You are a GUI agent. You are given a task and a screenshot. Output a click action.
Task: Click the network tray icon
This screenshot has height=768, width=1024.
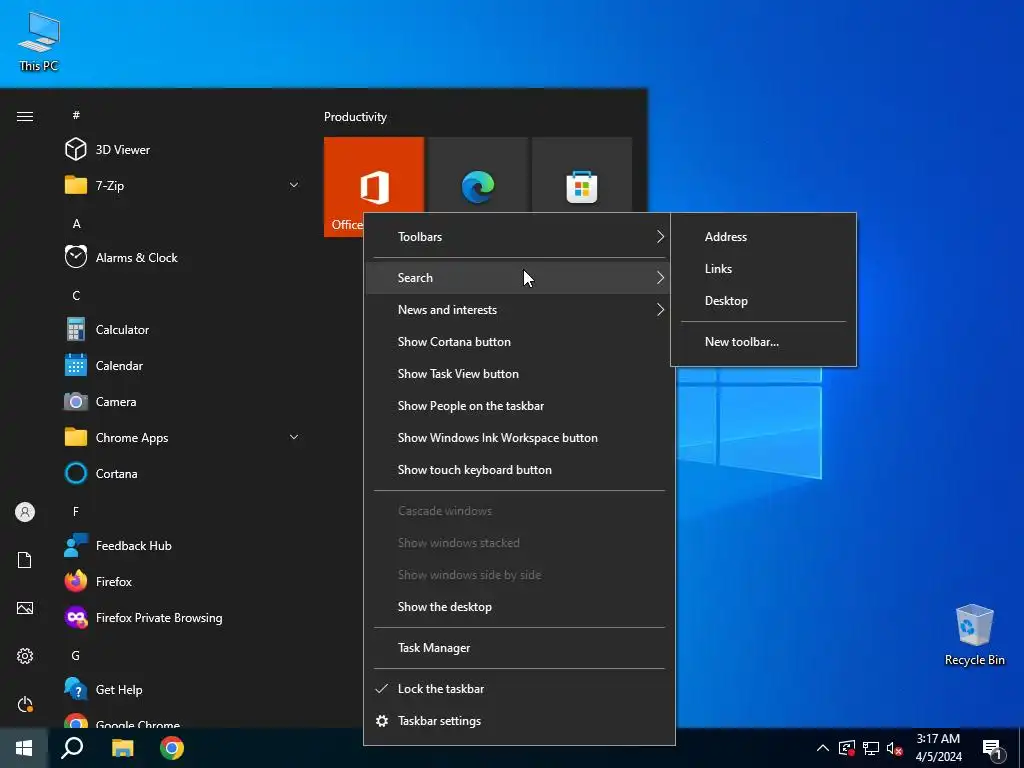click(x=871, y=749)
